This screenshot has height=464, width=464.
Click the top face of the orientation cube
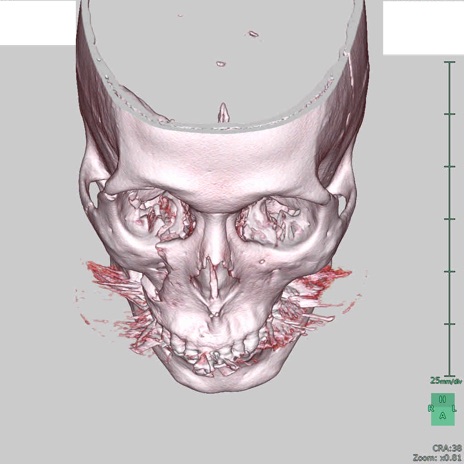click(443, 399)
